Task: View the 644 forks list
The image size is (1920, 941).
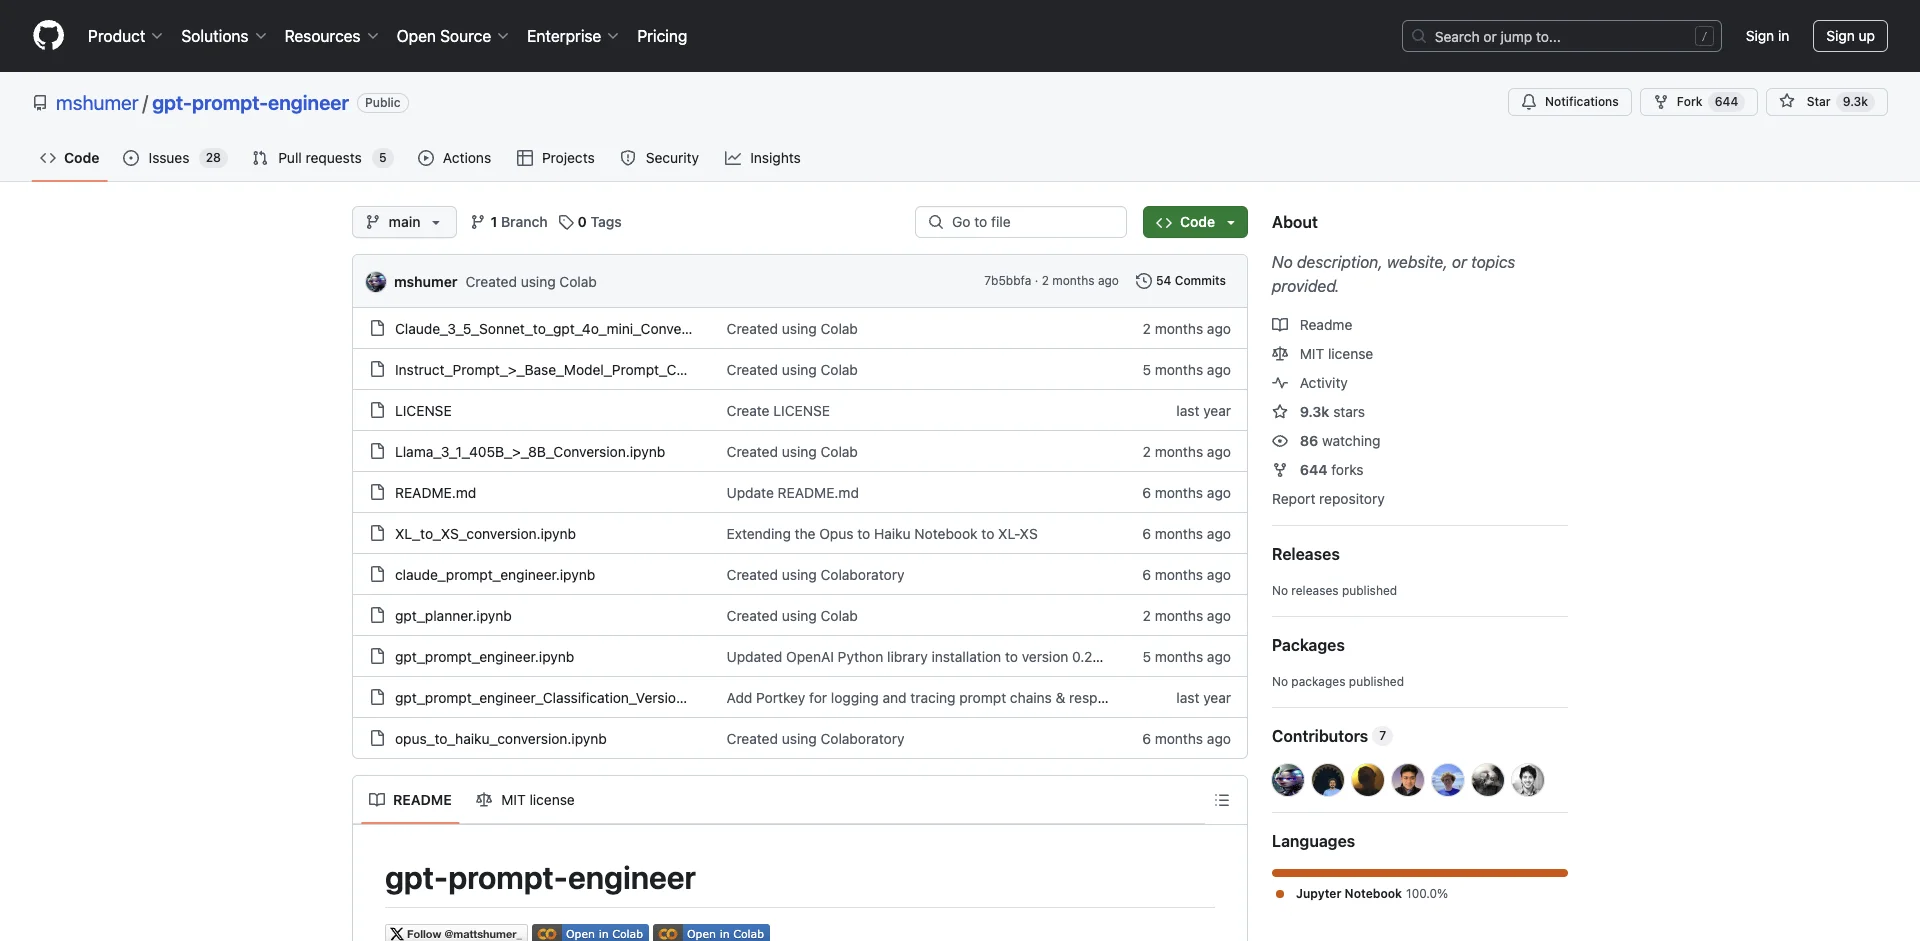Action: (1318, 470)
